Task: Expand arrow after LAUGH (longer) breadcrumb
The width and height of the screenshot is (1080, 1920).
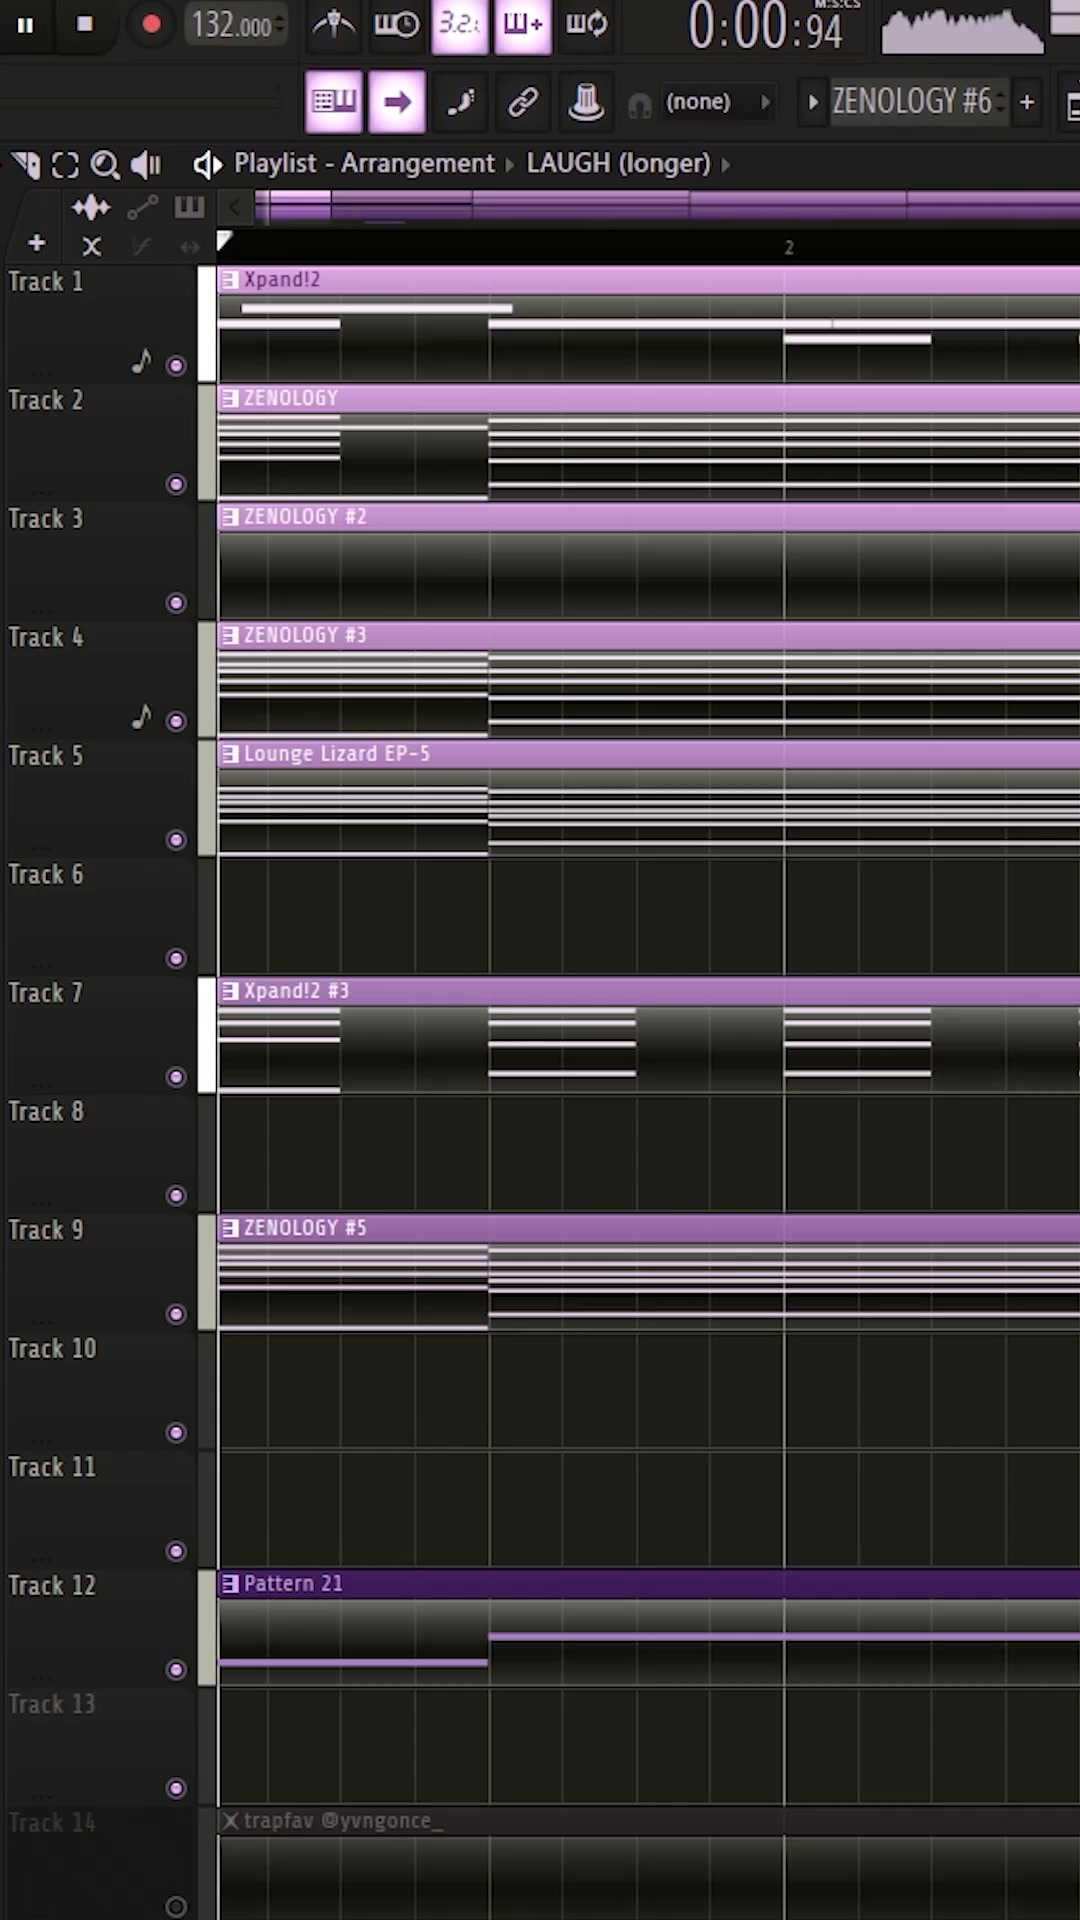Action: (726, 164)
